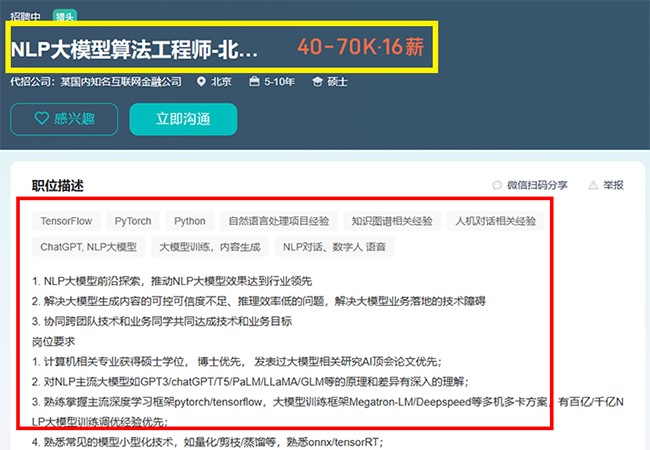Click the 北京 location text

pos(221,82)
